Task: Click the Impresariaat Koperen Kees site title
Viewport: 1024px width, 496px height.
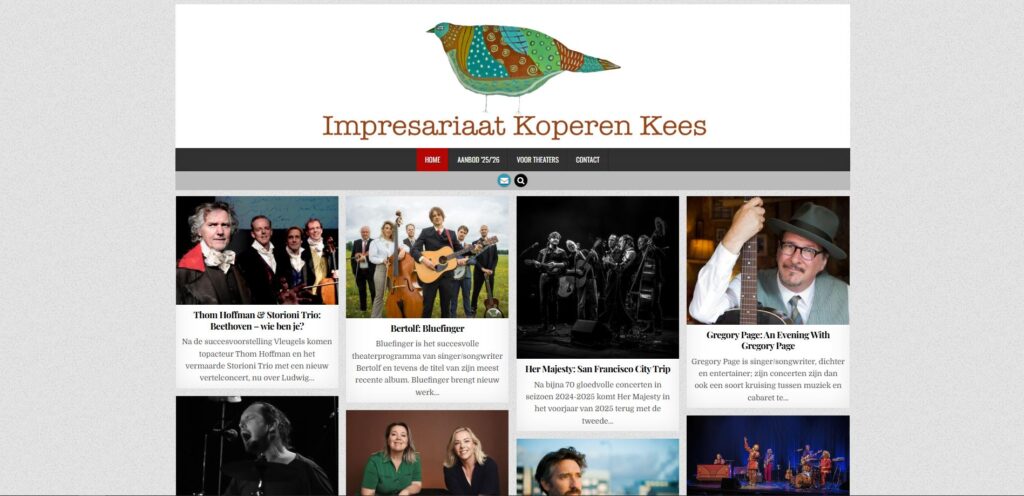Action: (514, 126)
